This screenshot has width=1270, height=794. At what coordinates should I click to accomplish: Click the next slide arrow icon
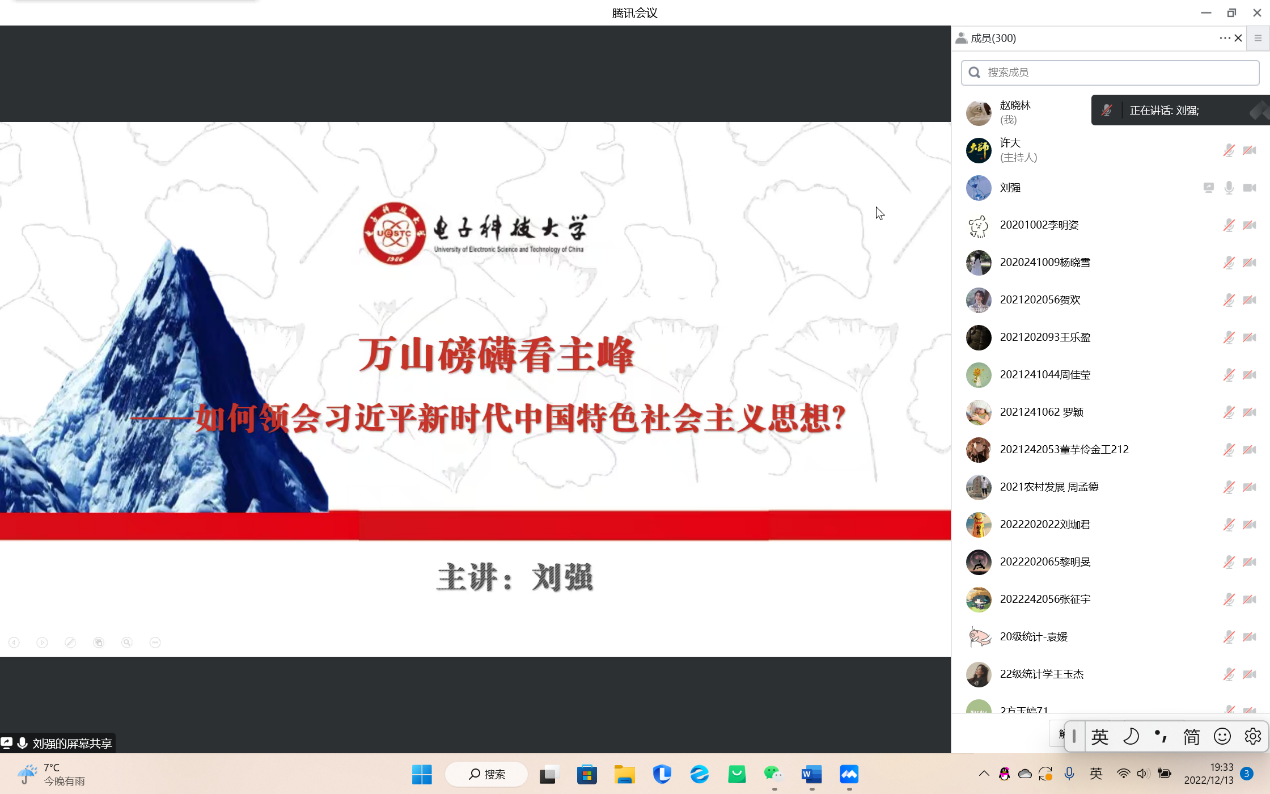coord(42,642)
